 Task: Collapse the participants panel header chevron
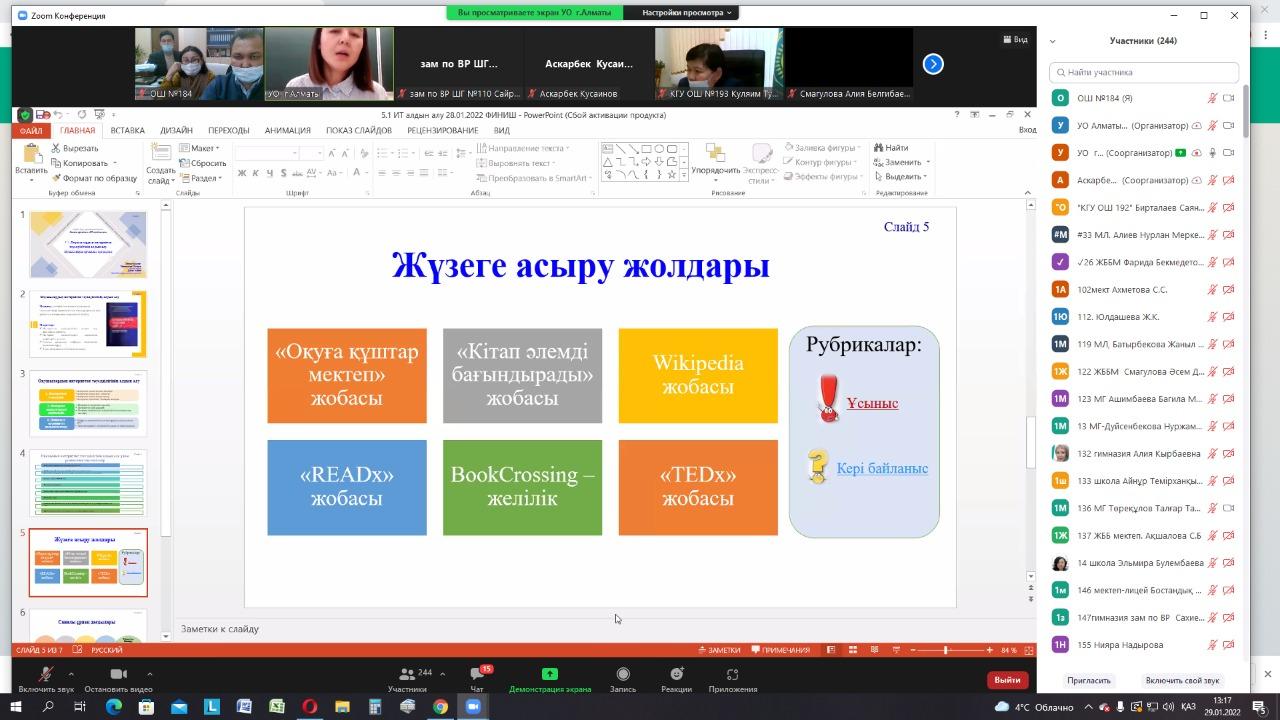pyautogui.click(x=1053, y=41)
